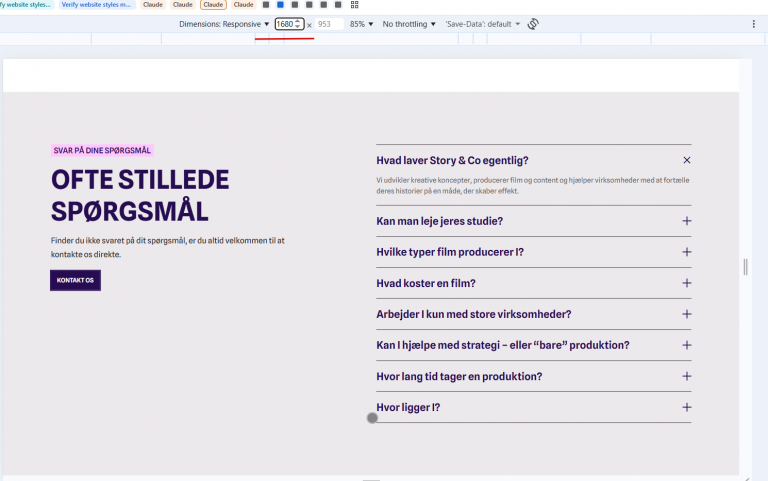Click the 'Hvor ligger I?' question text
768x481 pixels.
[x=408, y=408]
